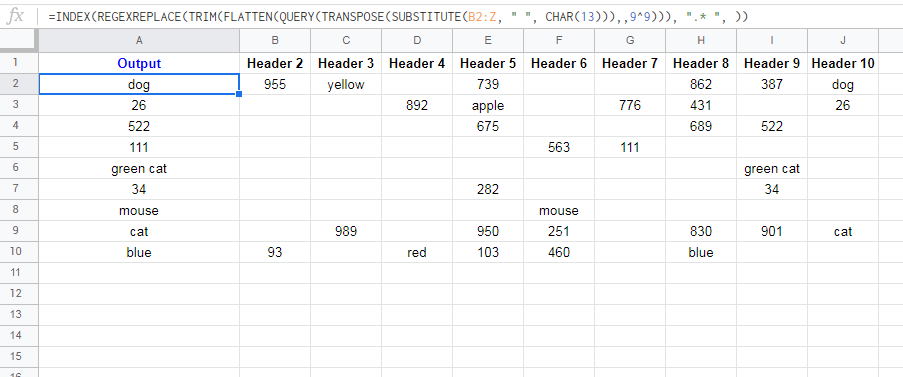Click the cell containing yellow
The height and width of the screenshot is (377, 903).
coord(346,85)
